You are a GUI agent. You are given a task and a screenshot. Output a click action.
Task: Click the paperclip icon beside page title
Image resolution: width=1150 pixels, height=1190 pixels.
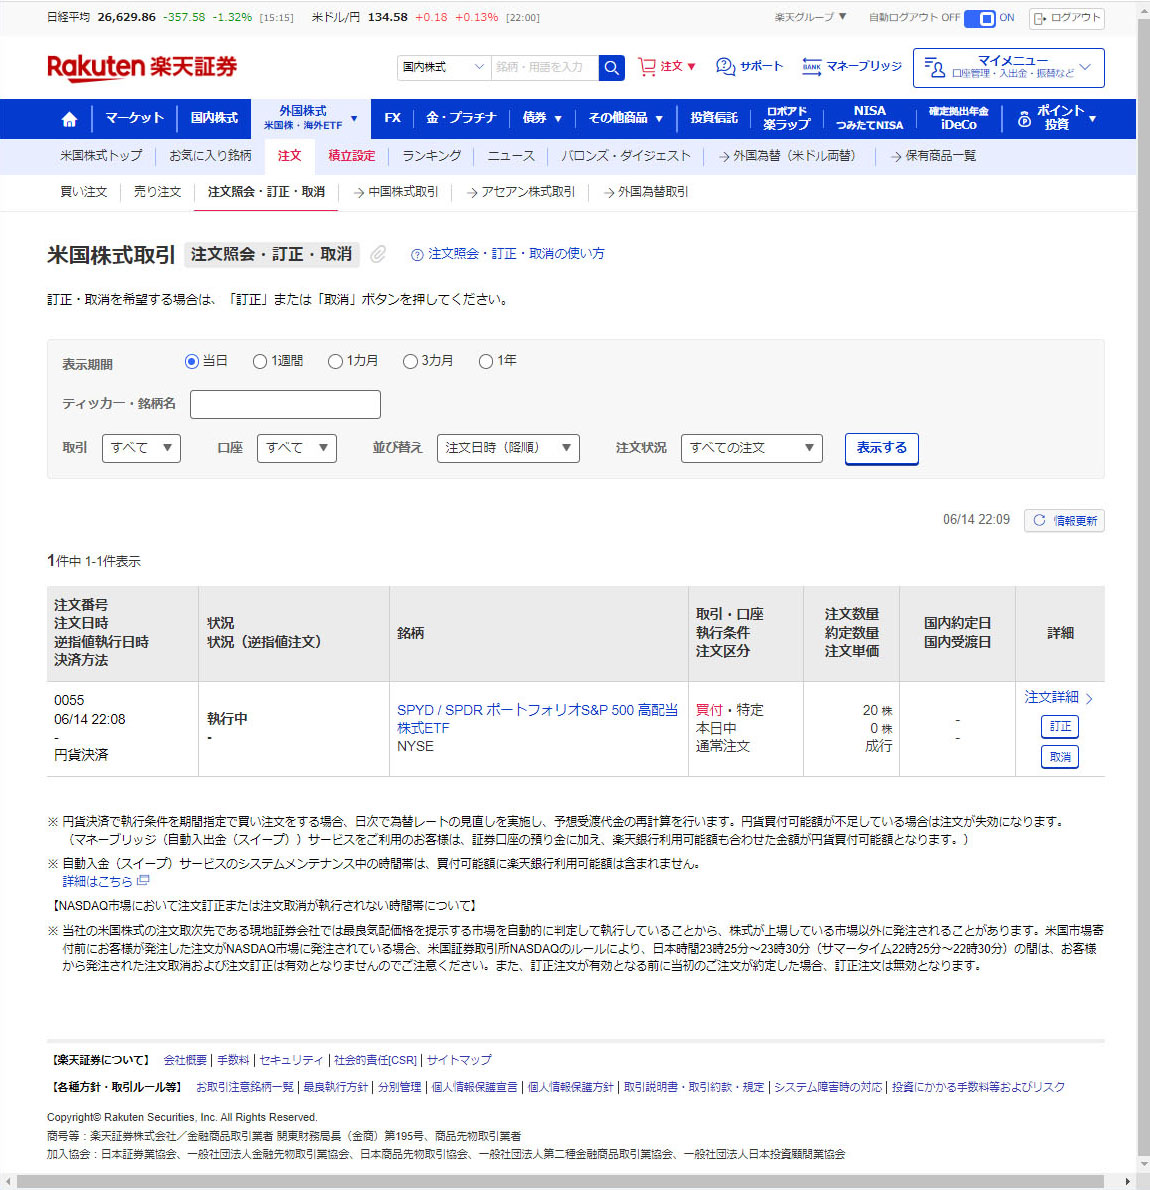[x=378, y=254]
